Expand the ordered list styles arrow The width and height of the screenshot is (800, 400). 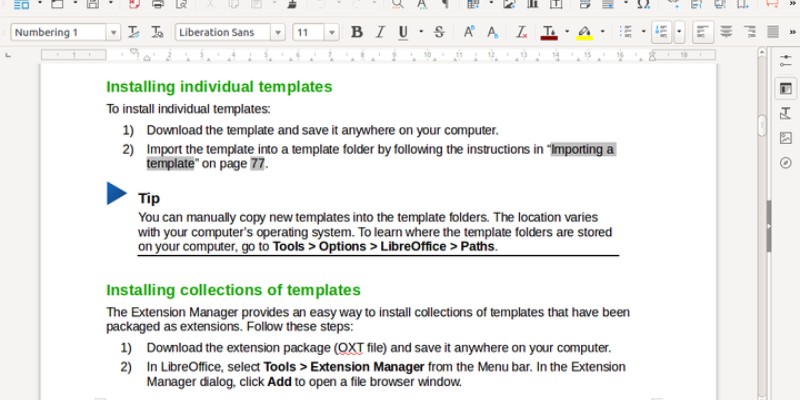(x=679, y=32)
